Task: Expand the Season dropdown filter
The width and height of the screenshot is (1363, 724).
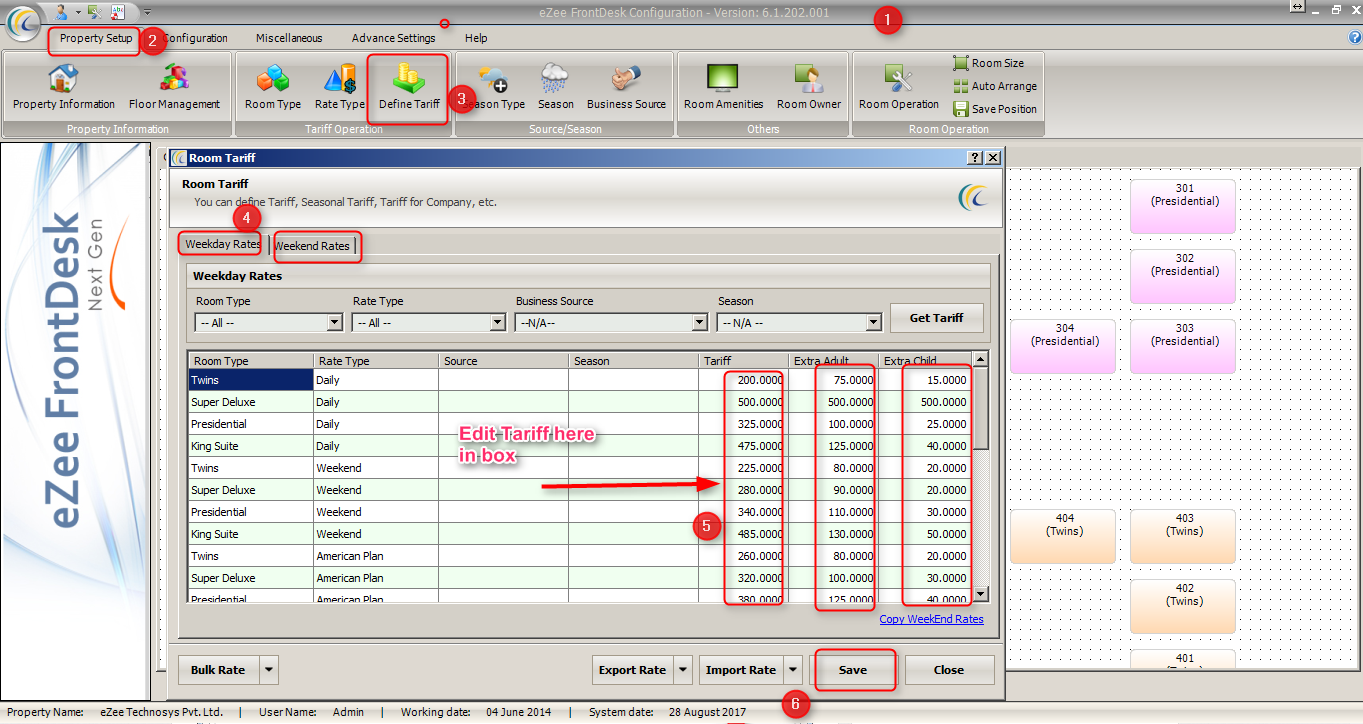Action: [874, 323]
